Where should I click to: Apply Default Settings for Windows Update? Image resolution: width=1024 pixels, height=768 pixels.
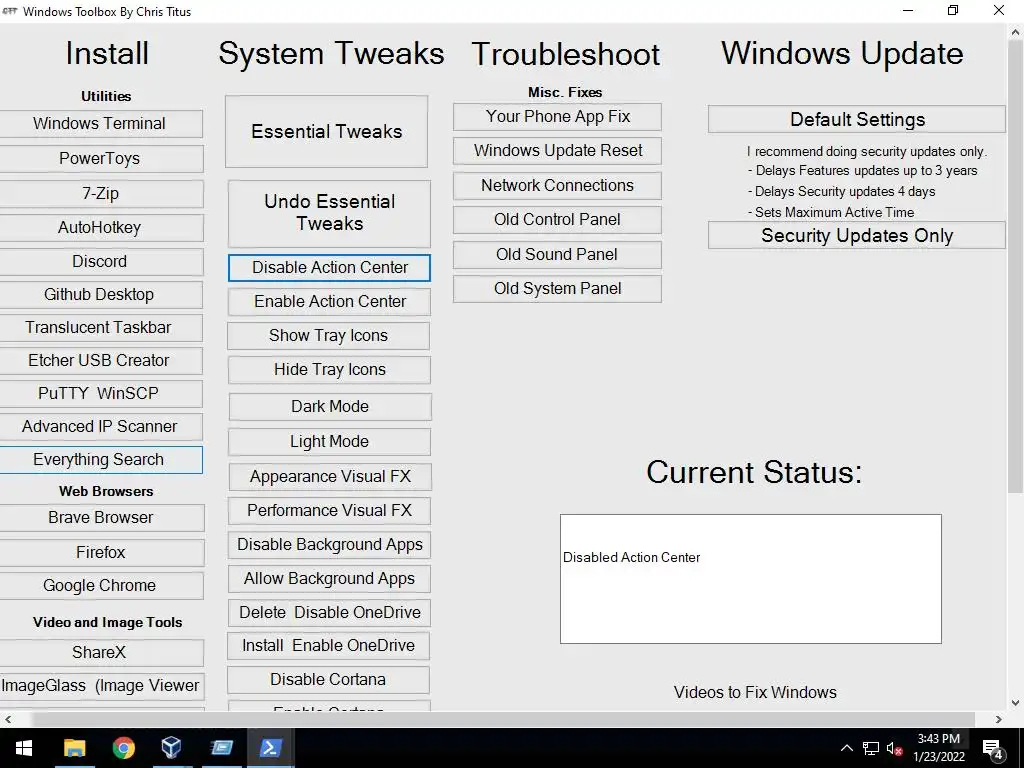[x=857, y=120]
